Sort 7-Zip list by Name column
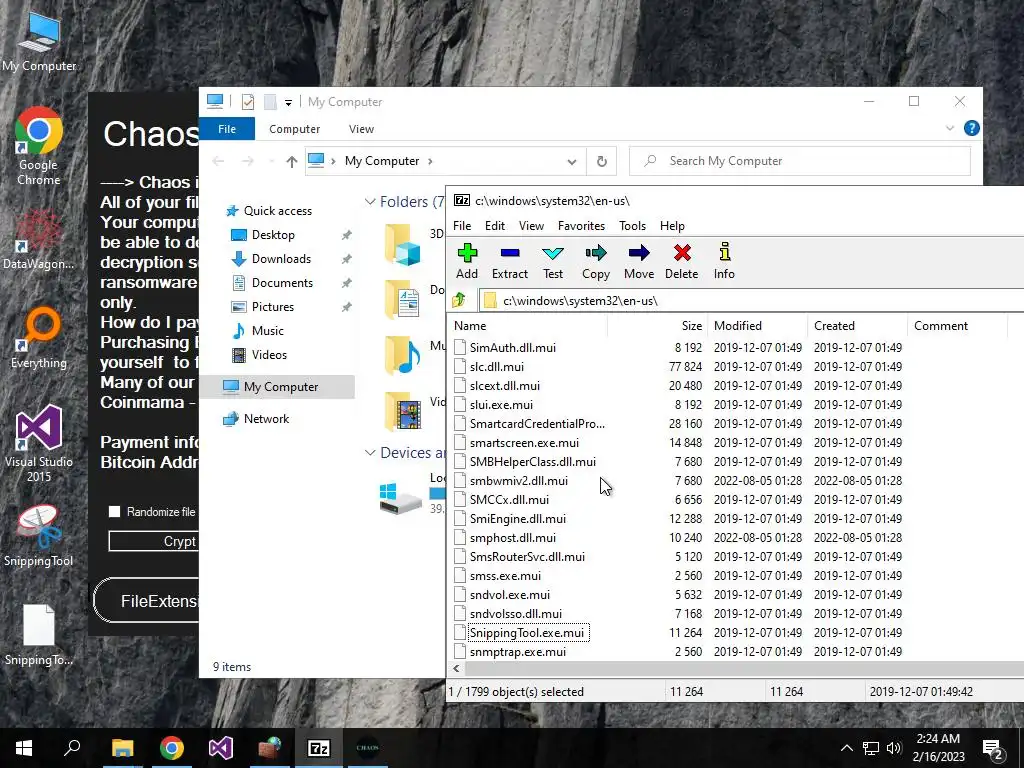This screenshot has height=768, width=1024. coord(528,326)
